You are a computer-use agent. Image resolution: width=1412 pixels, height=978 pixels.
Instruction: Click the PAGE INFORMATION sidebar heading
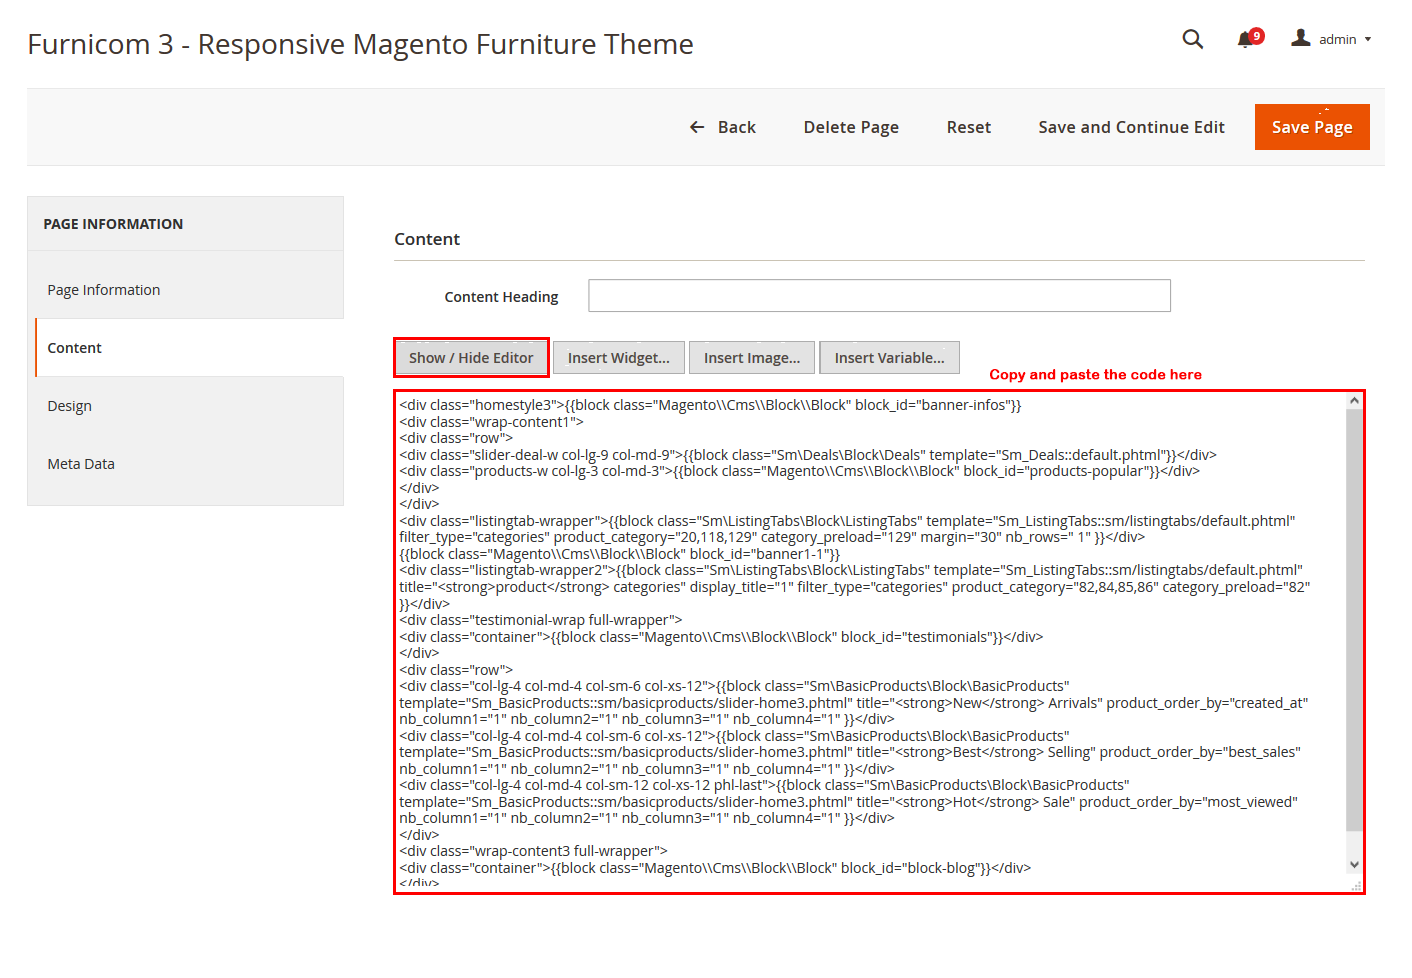[x=113, y=224]
